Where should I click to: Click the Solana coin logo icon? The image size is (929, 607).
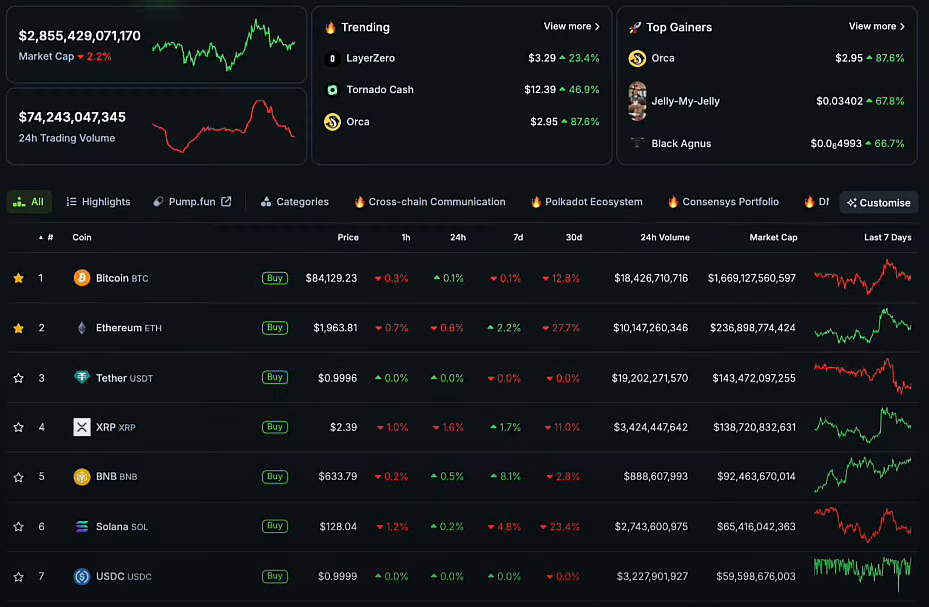[x=82, y=527]
